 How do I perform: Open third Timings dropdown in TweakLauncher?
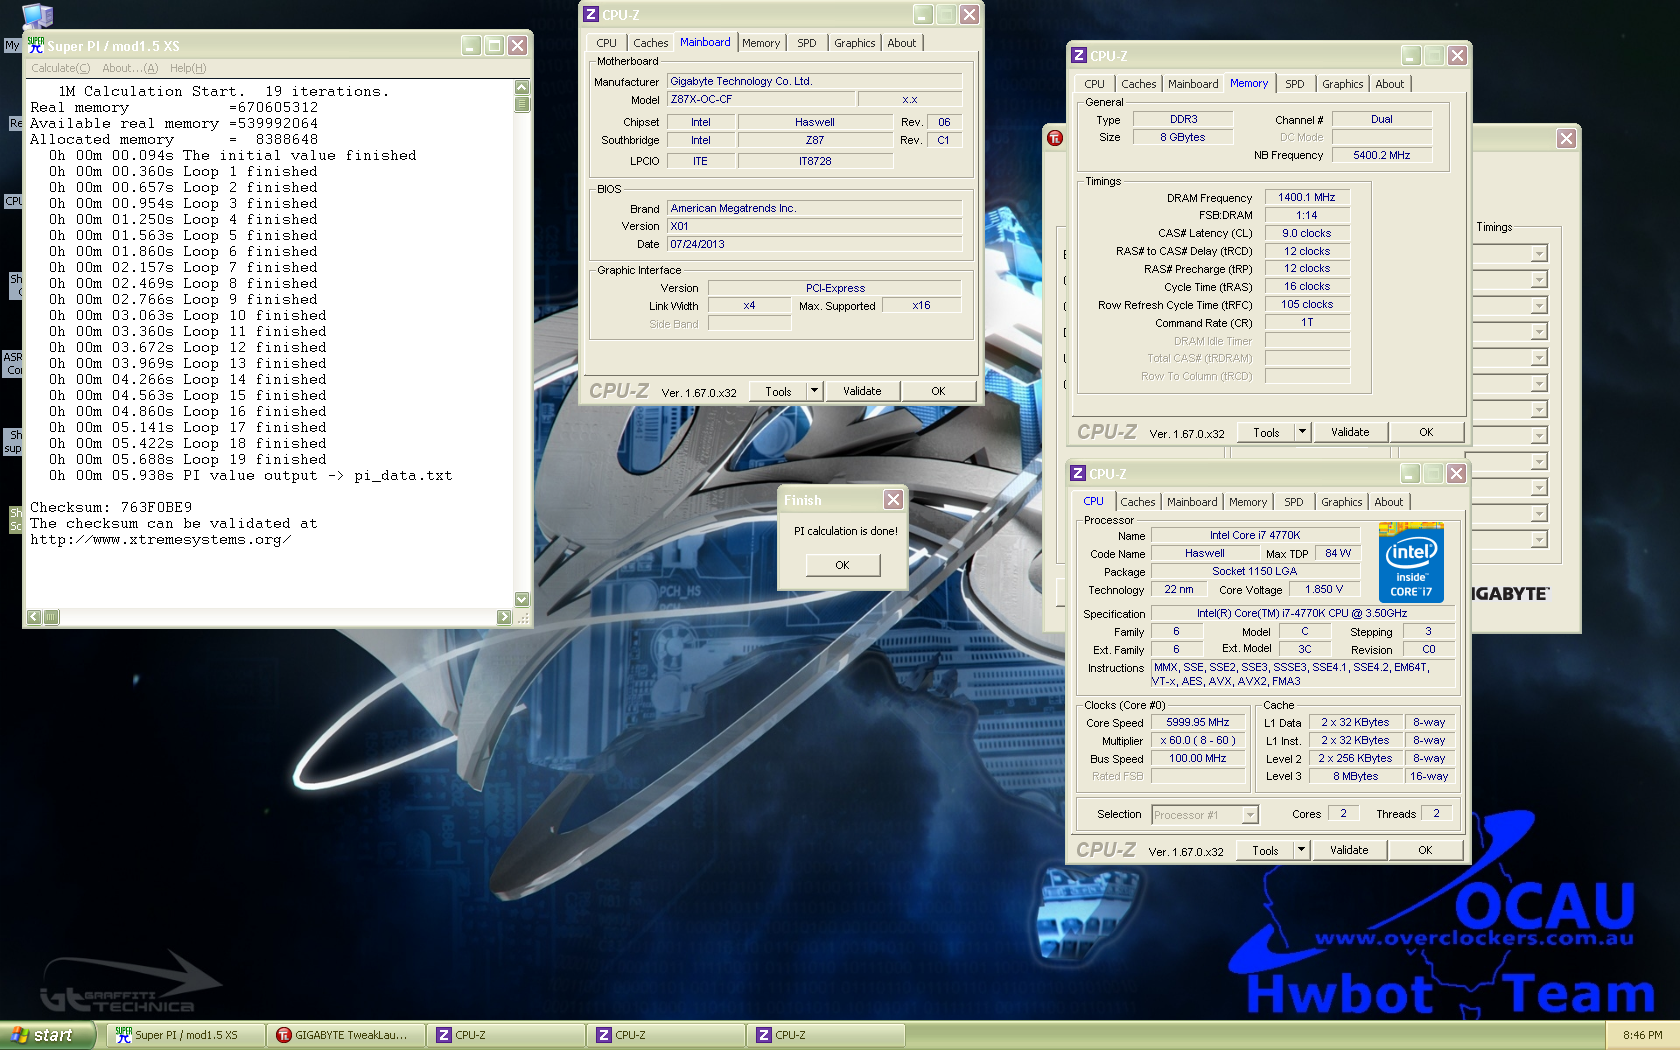tap(1539, 306)
